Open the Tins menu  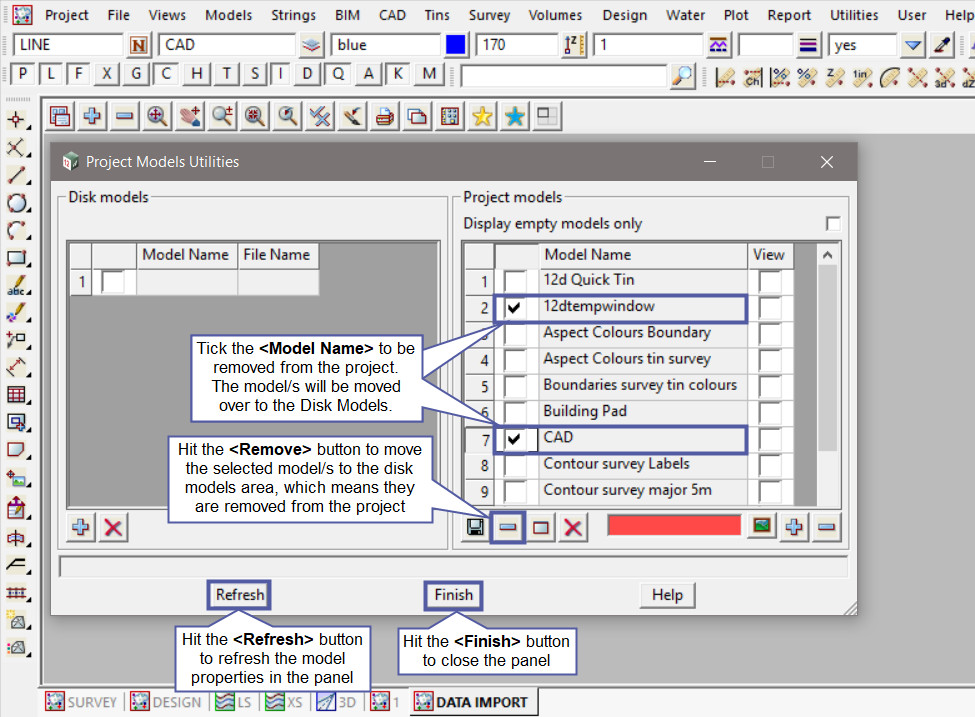pyautogui.click(x=436, y=15)
